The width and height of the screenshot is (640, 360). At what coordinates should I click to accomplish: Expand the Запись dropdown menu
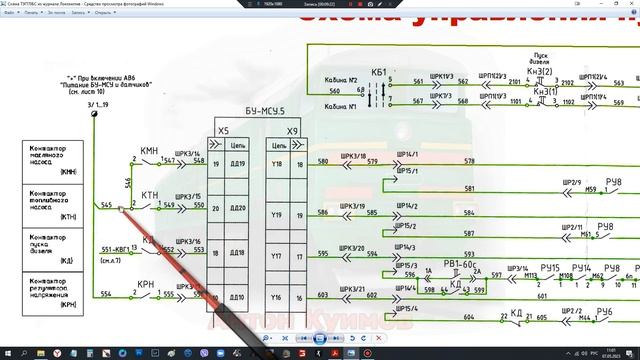tap(80, 13)
